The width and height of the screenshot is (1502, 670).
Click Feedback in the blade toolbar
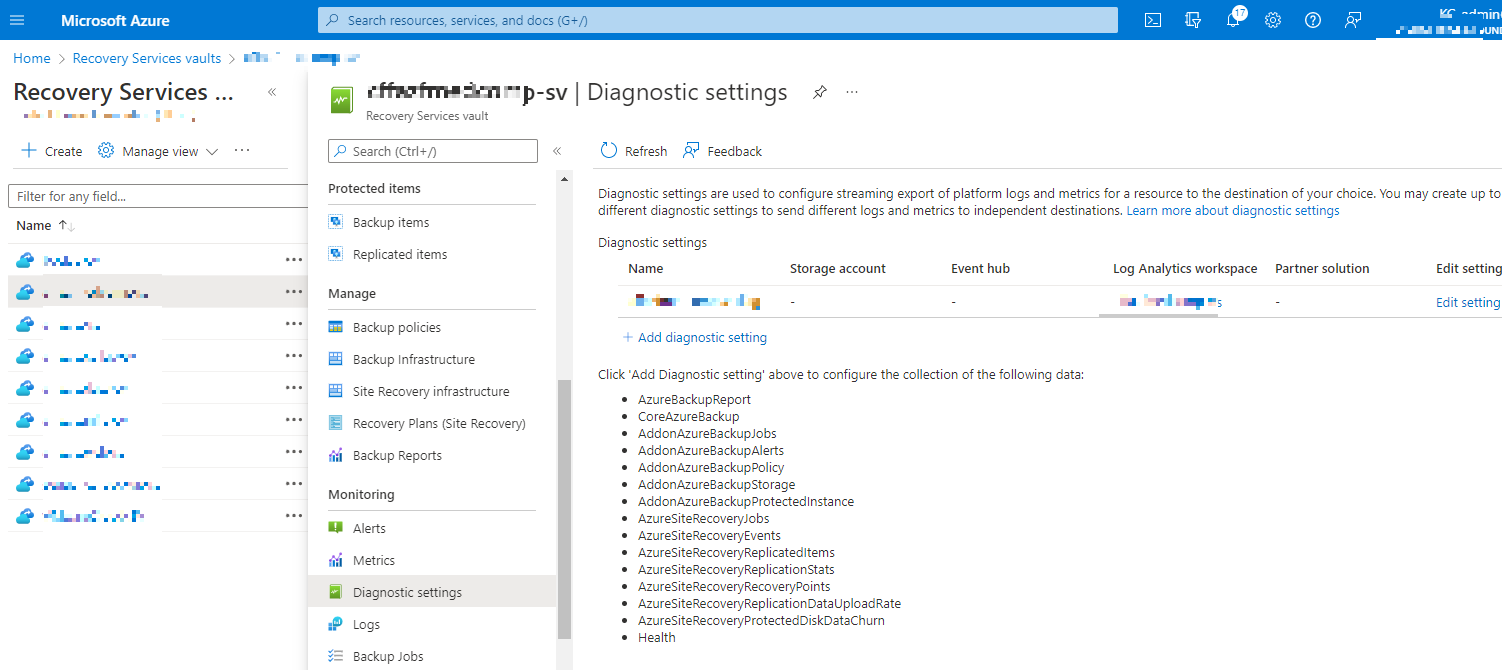pyautogui.click(x=722, y=151)
